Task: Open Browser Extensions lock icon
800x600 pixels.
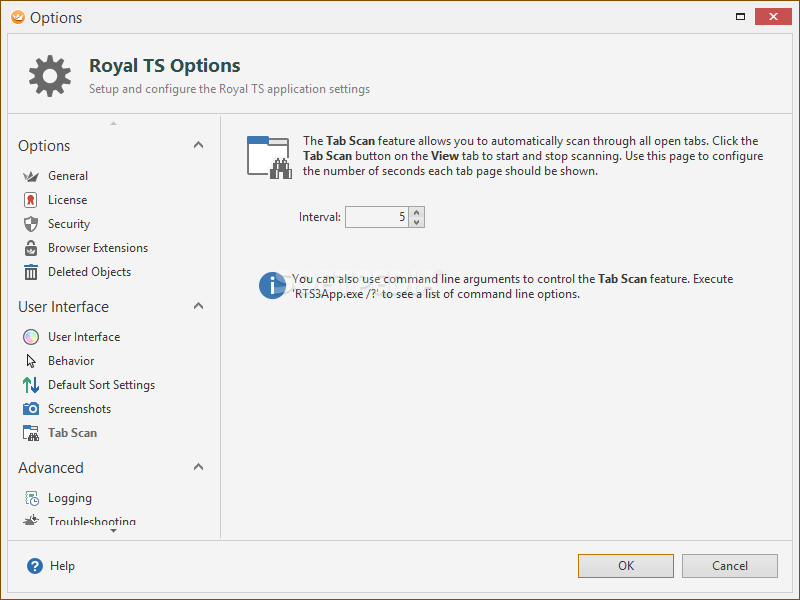Action: tap(31, 248)
